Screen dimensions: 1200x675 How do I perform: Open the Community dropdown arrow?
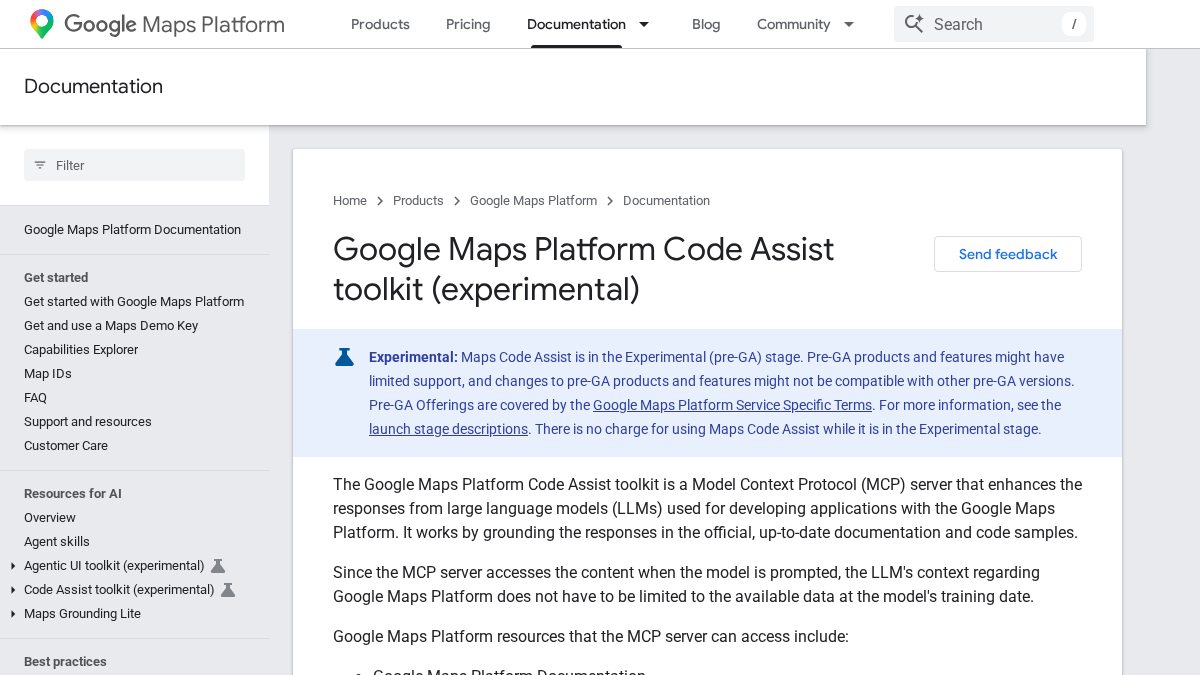pyautogui.click(x=849, y=24)
